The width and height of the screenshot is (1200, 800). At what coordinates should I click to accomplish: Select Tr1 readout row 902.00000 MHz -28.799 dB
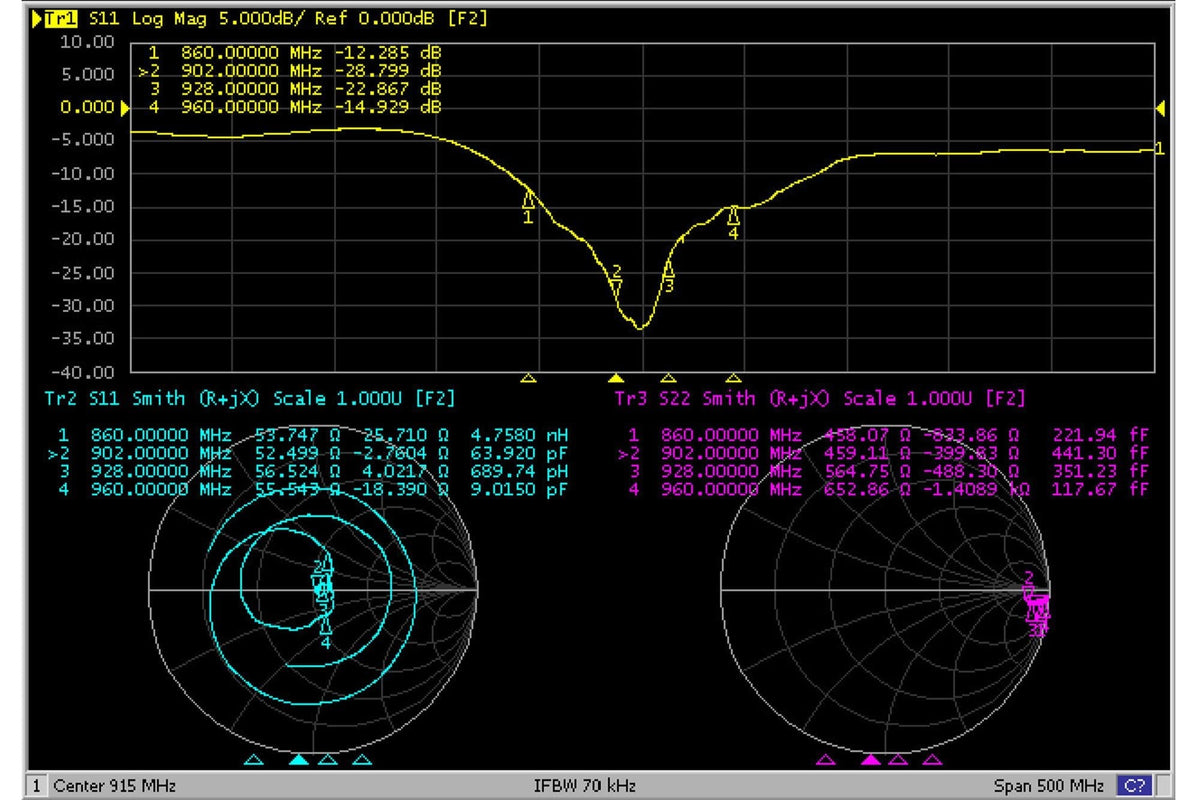pyautogui.click(x=291, y=71)
